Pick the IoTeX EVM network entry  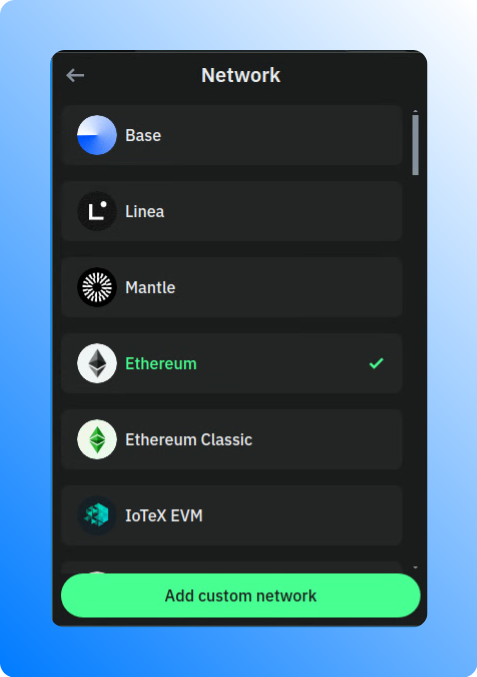click(232, 515)
